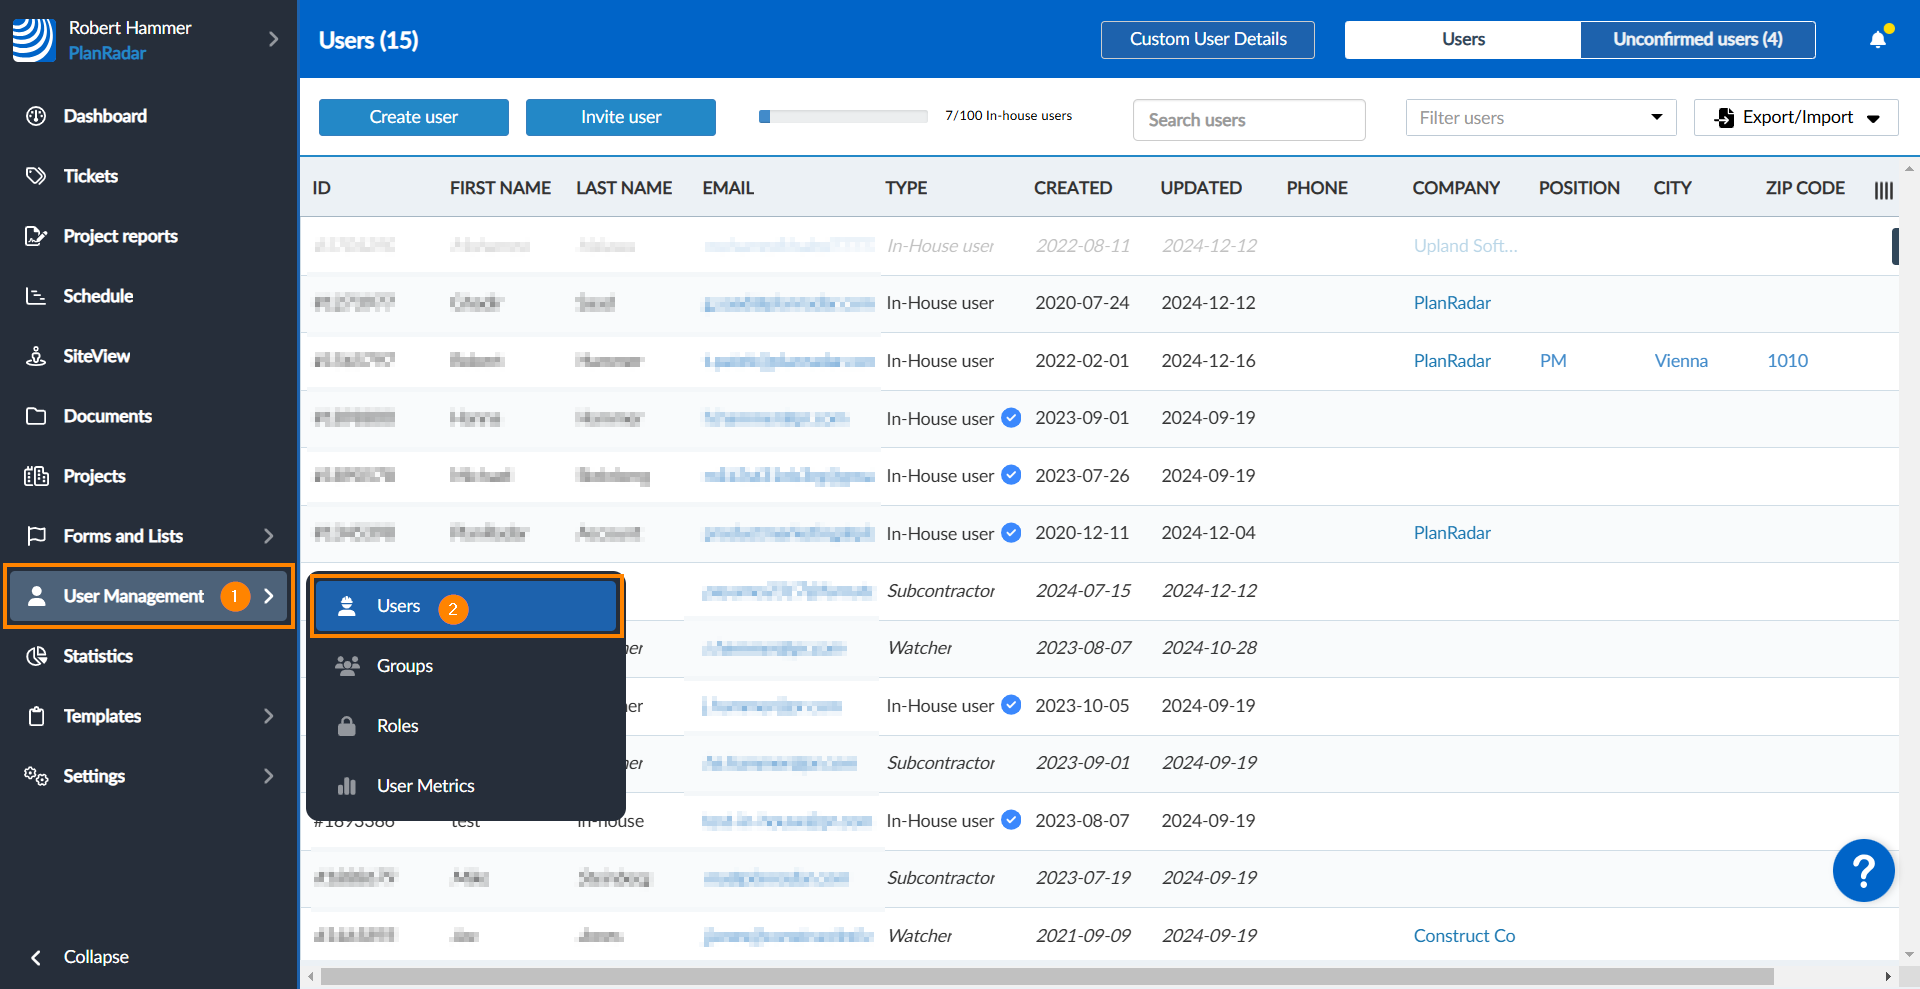Open the column selector icon in table header
The height and width of the screenshot is (989, 1920).
pos(1883,190)
